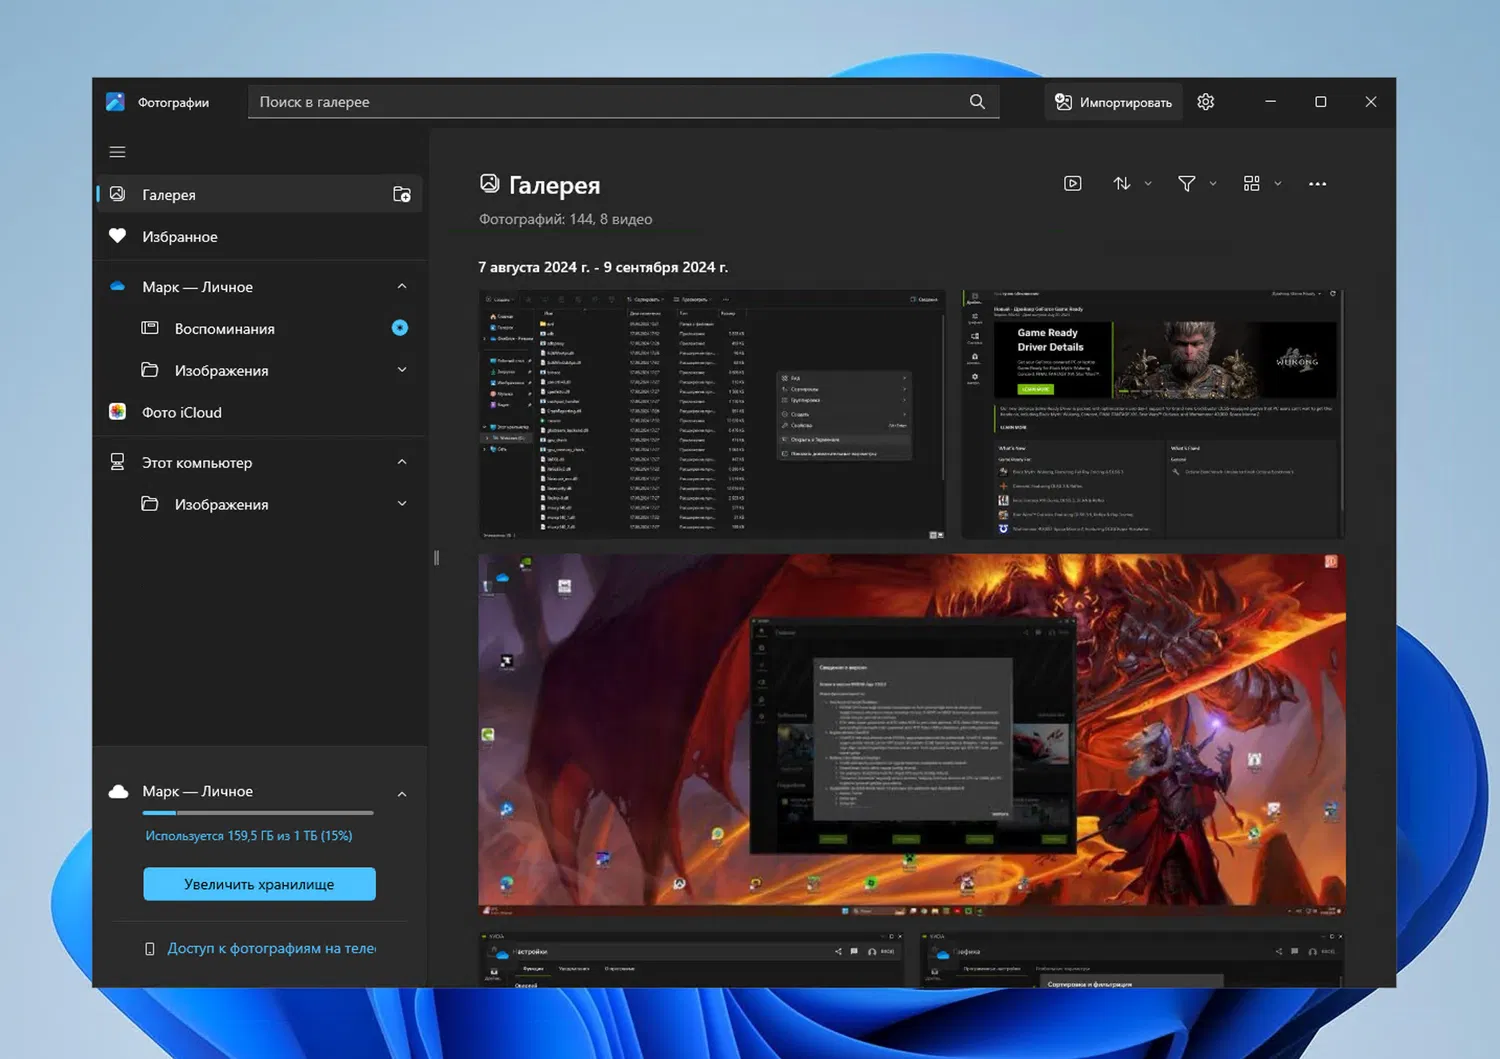
Task: Open file explorer screenshot thumbnail
Action: 712,415
